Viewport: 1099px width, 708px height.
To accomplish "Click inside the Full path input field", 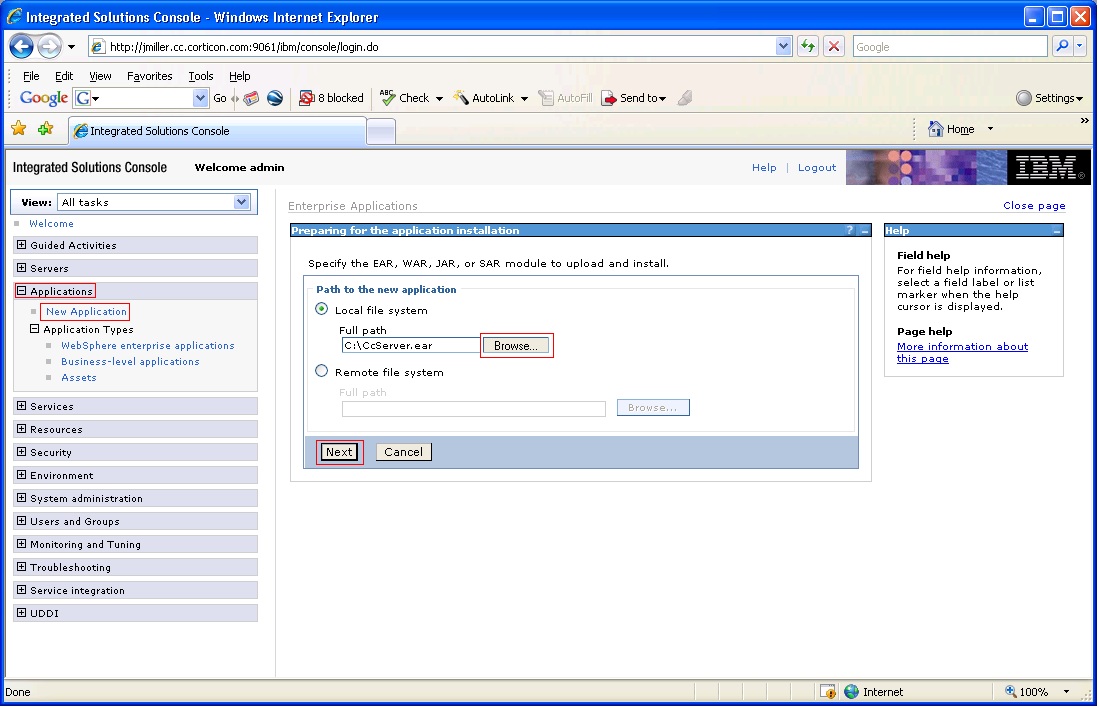I will click(410, 344).
